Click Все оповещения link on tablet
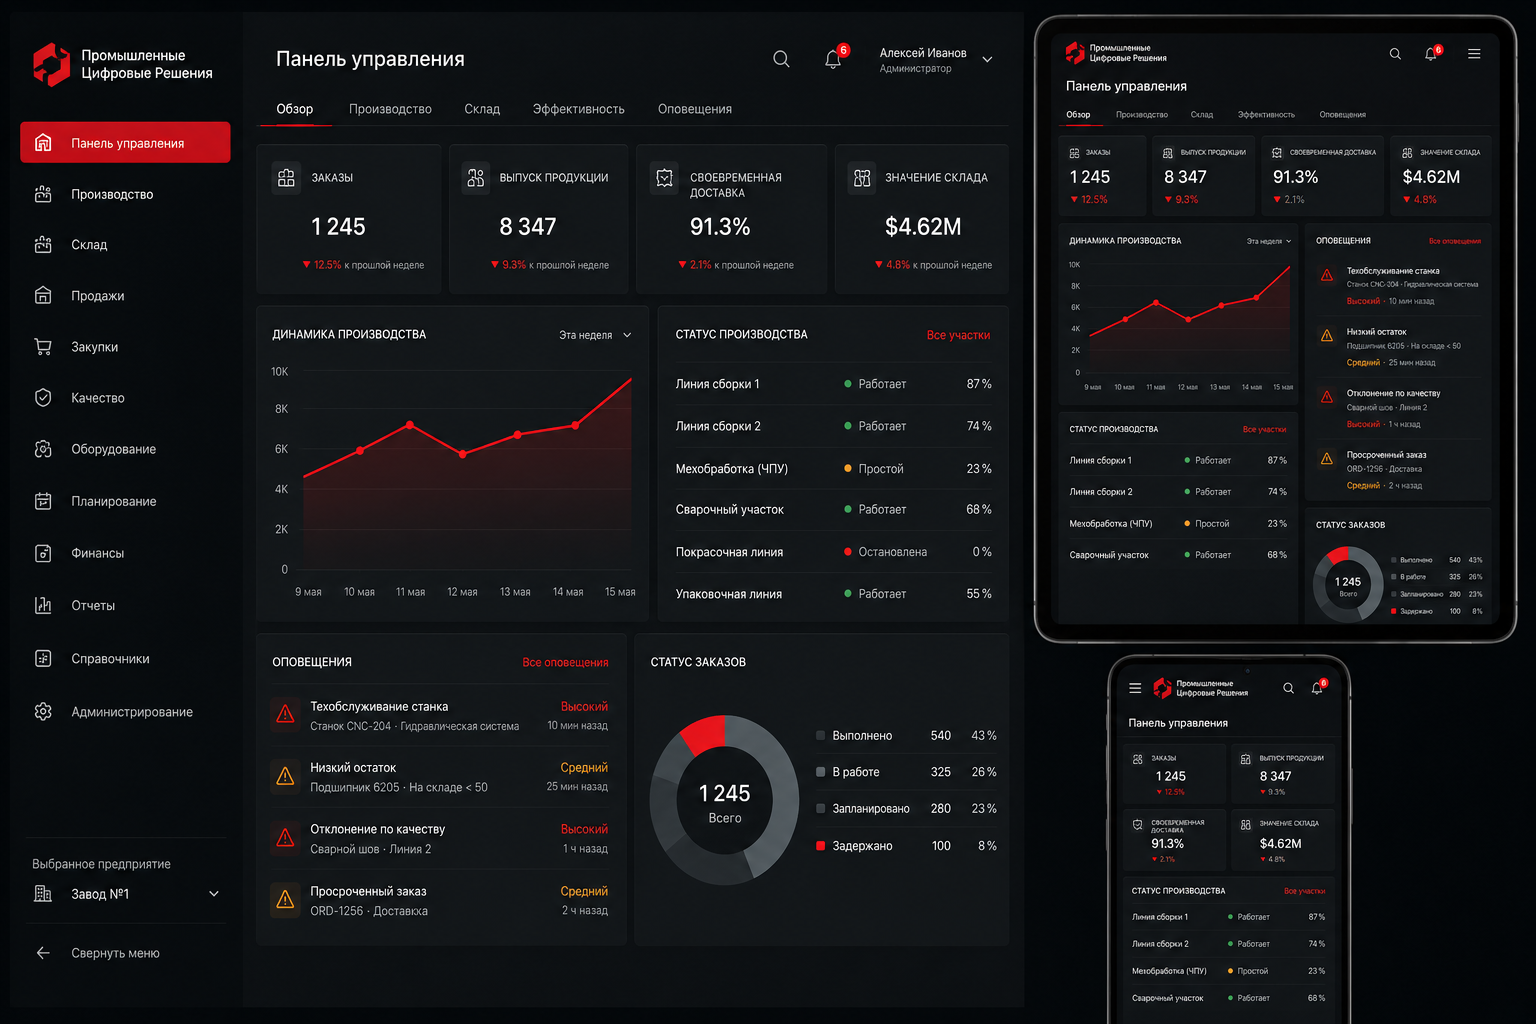Screen dimensions: 1536x1024 [1454, 241]
